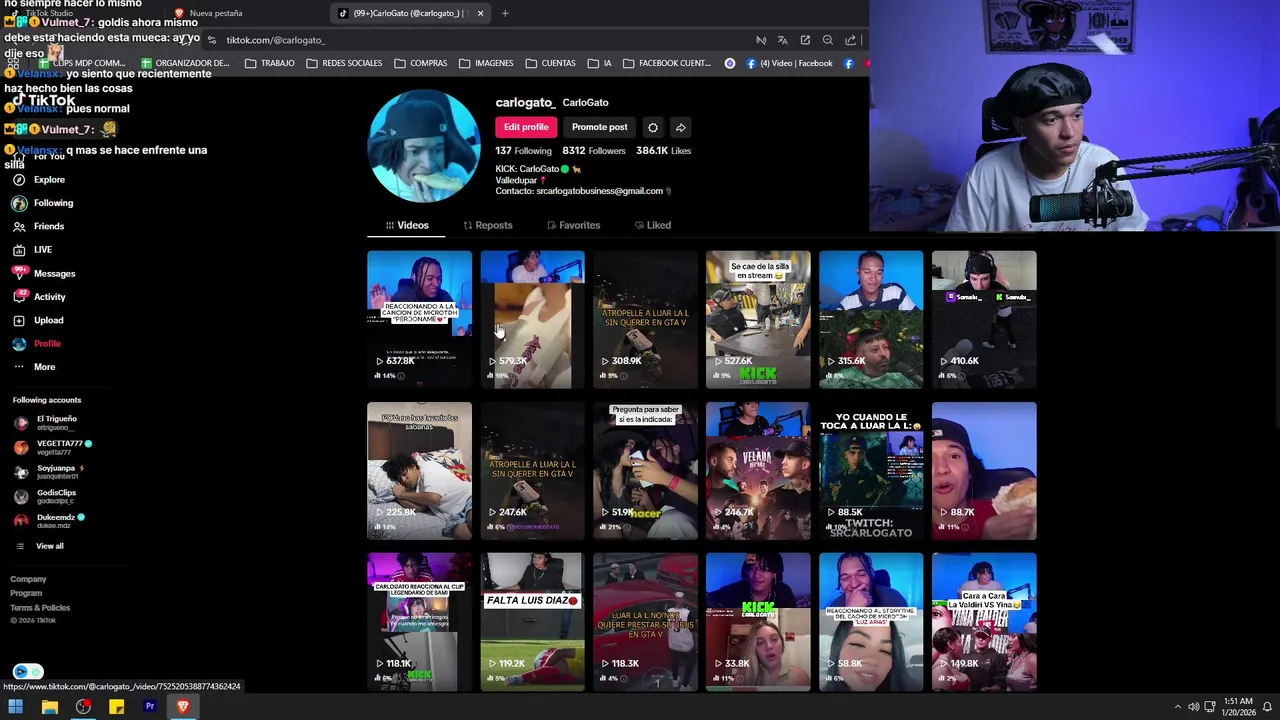Viewport: 1280px width, 720px height.
Task: Switch to the Nueva pestaña browser tab
Action: [x=213, y=13]
